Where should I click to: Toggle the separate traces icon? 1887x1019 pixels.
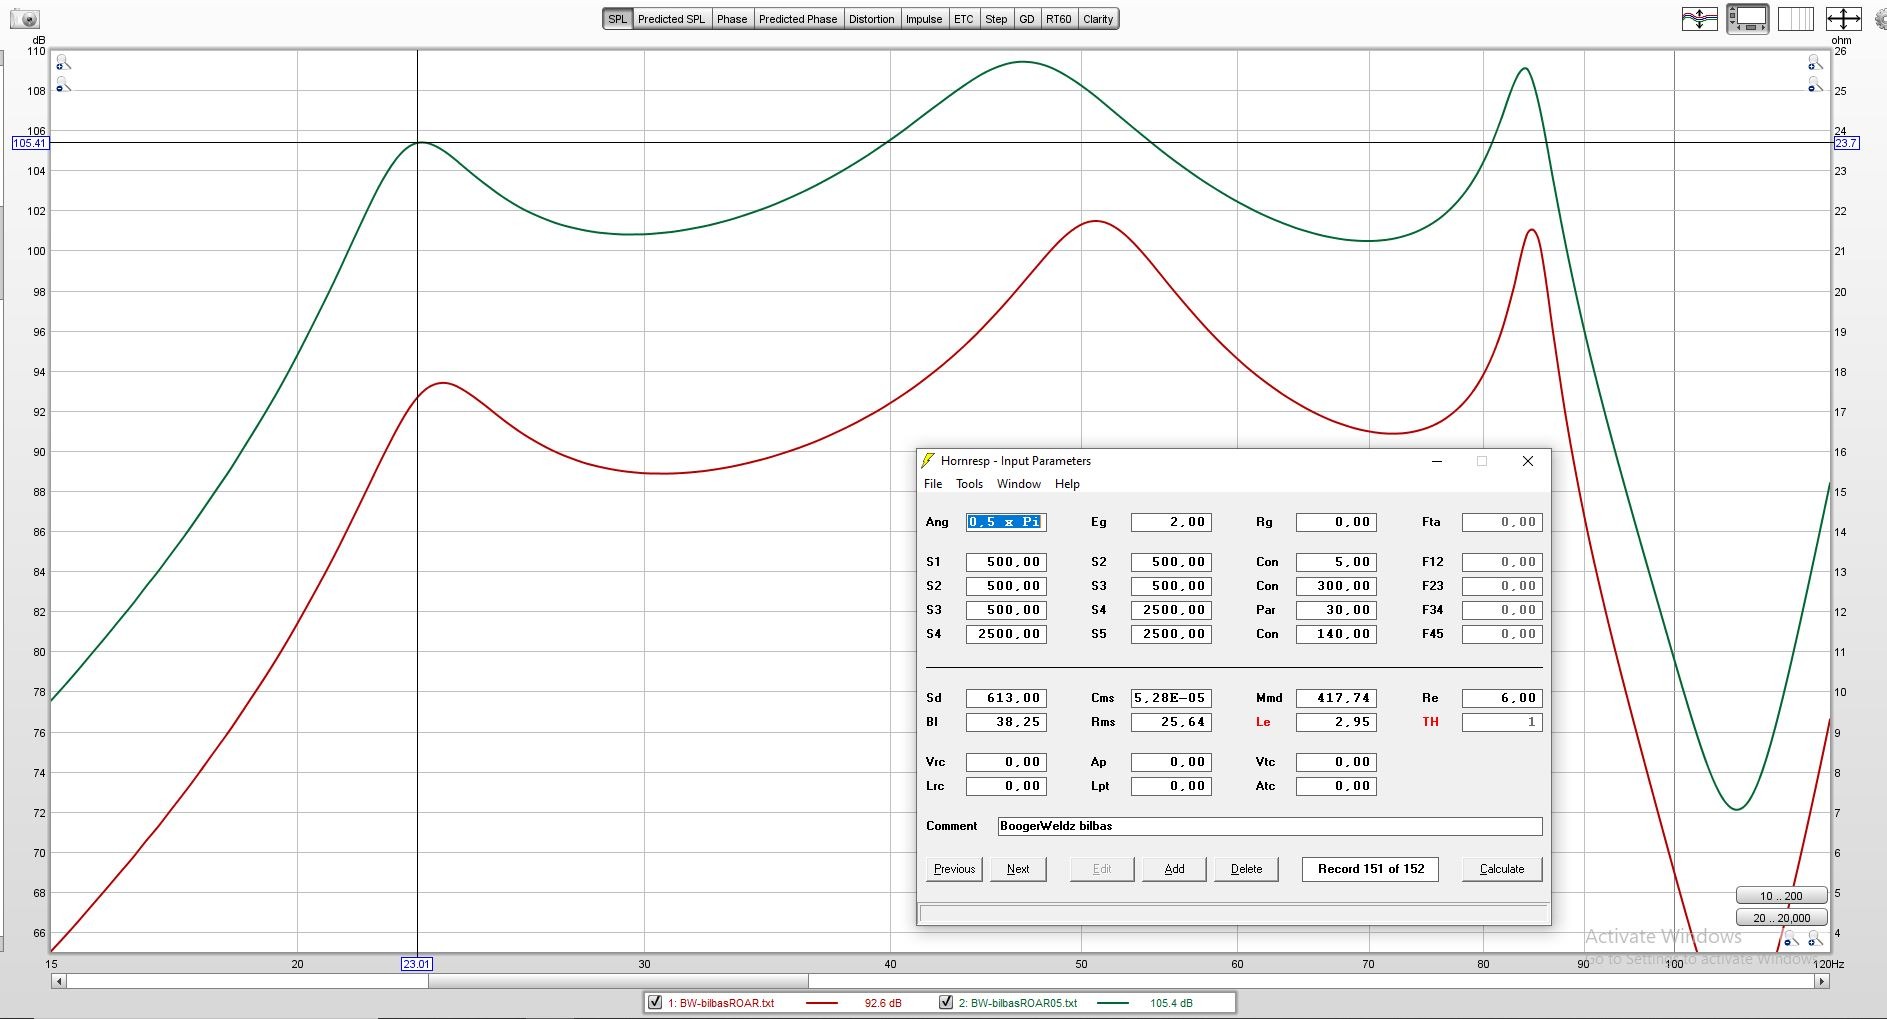point(1699,19)
